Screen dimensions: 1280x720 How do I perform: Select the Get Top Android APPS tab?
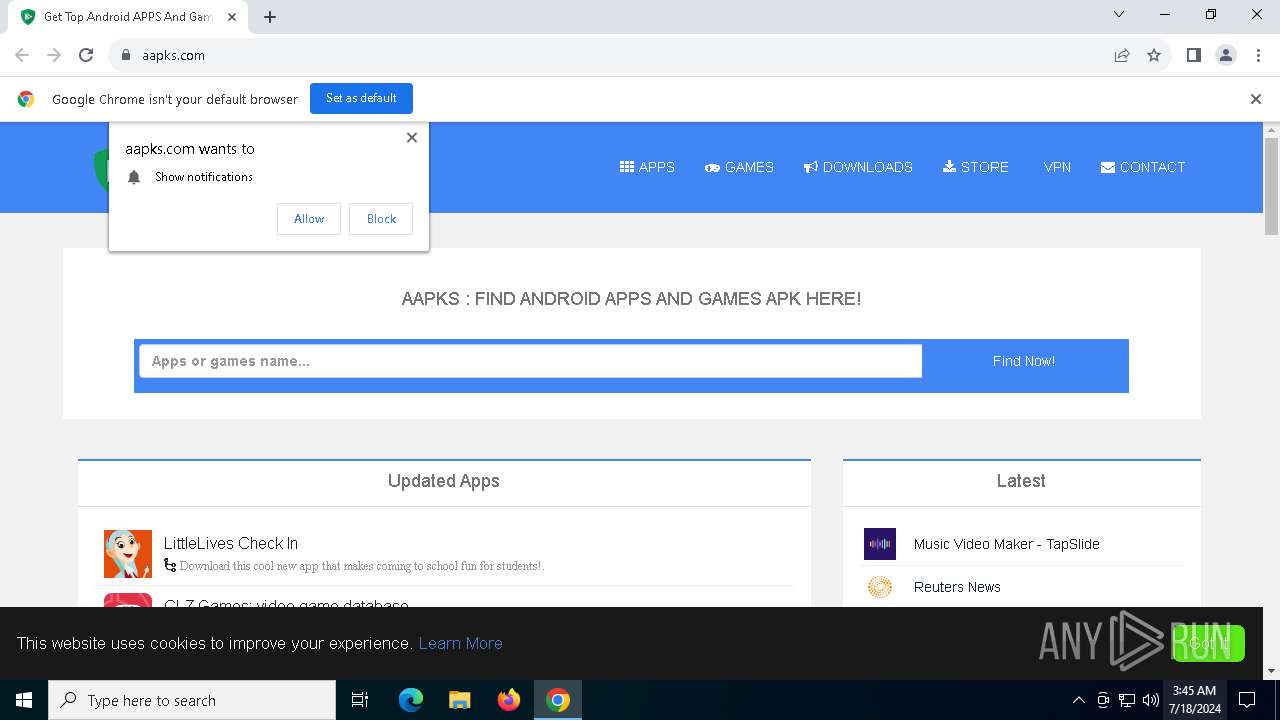click(x=128, y=17)
